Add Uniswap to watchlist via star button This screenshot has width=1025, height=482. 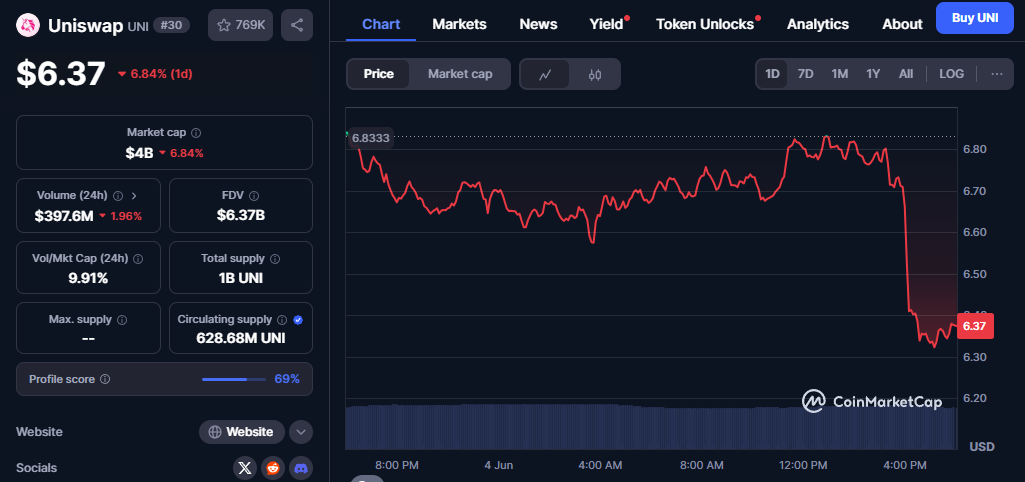[x=241, y=26]
